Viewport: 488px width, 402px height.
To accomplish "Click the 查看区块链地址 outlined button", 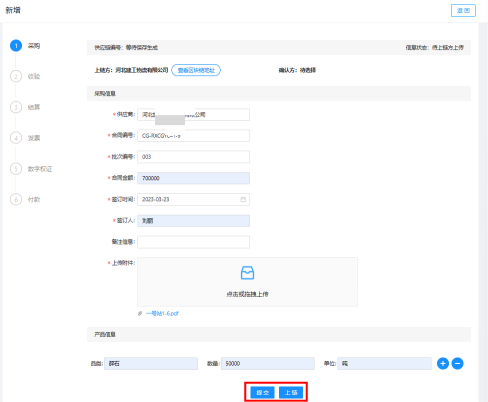I will coord(196,70).
